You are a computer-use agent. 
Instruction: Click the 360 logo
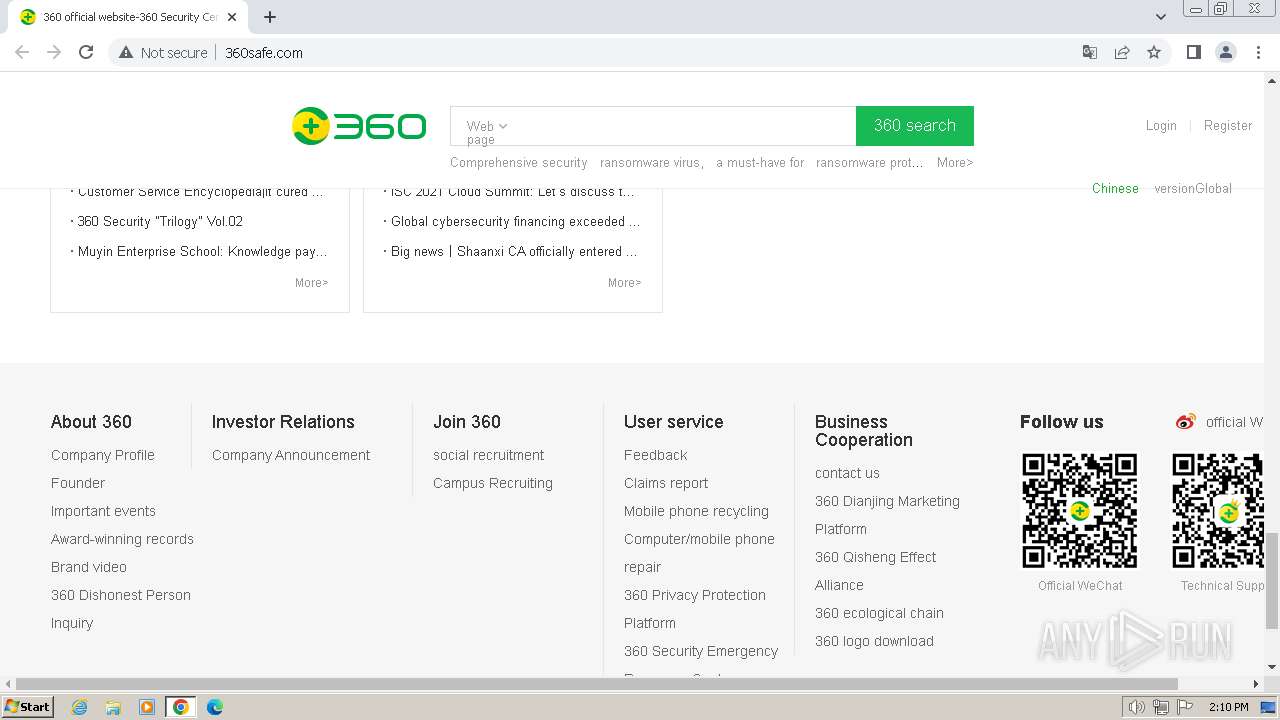tap(359, 126)
